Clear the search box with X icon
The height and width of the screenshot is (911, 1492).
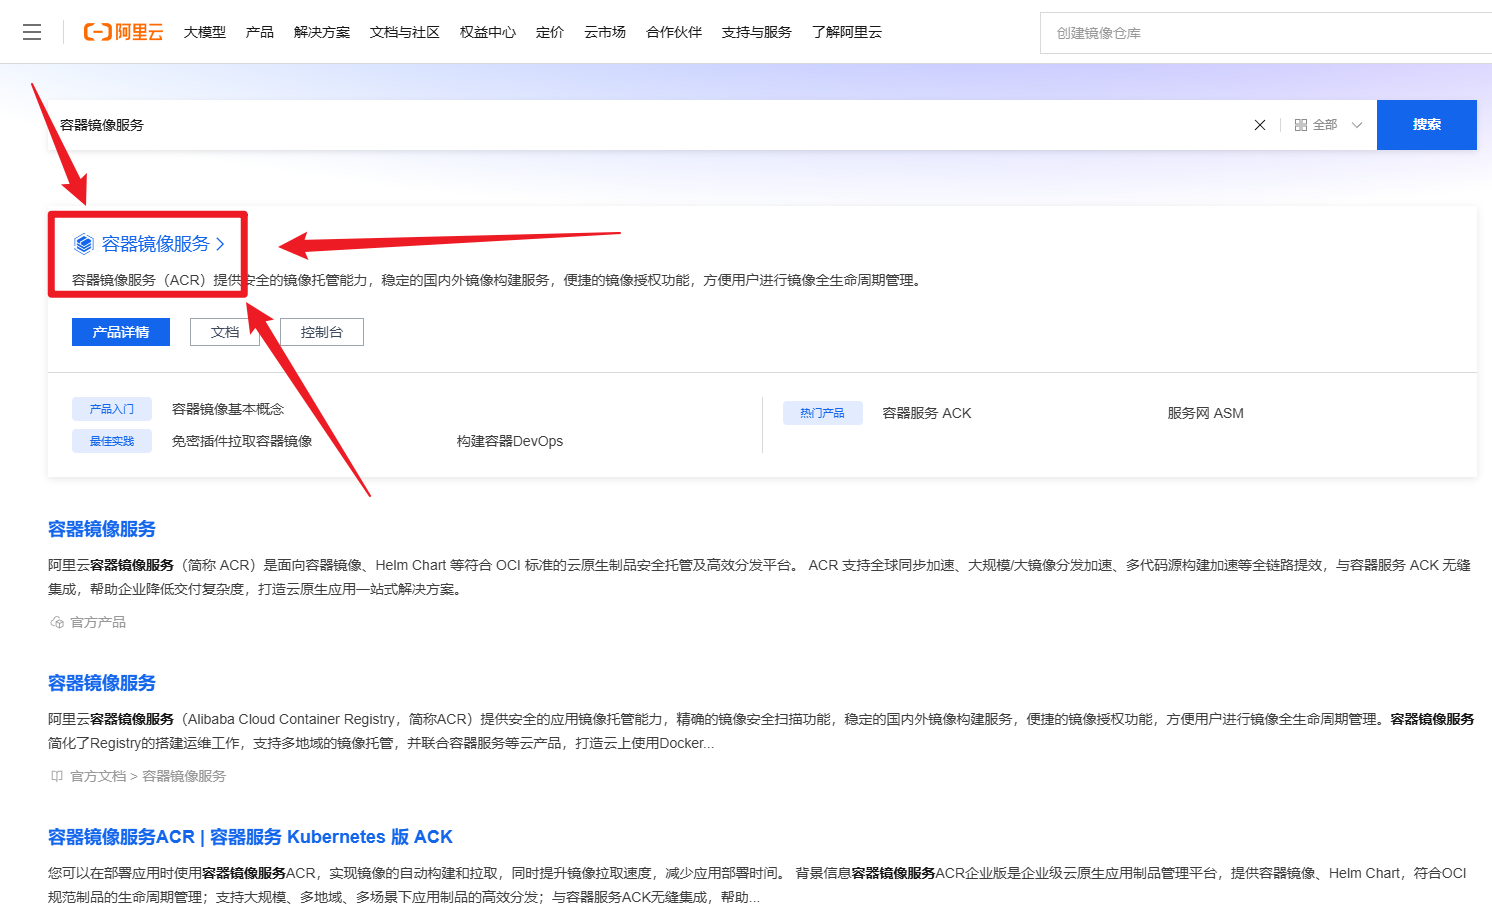1260,125
